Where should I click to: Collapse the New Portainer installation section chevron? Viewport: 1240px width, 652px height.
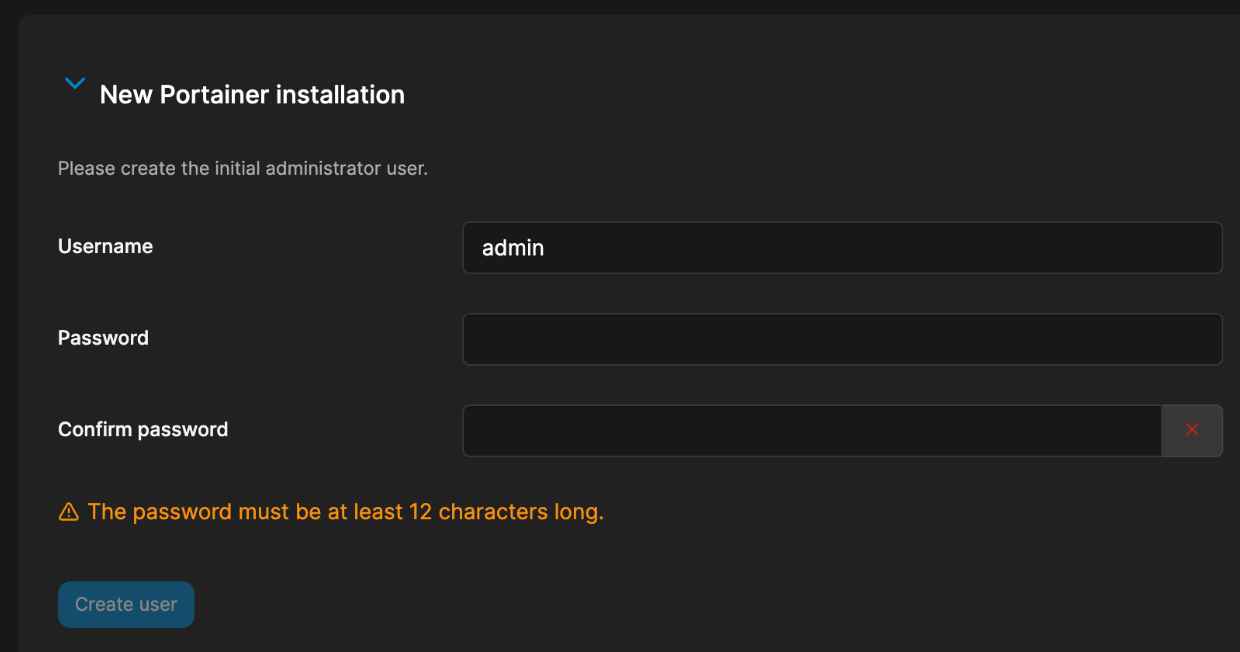(x=74, y=84)
